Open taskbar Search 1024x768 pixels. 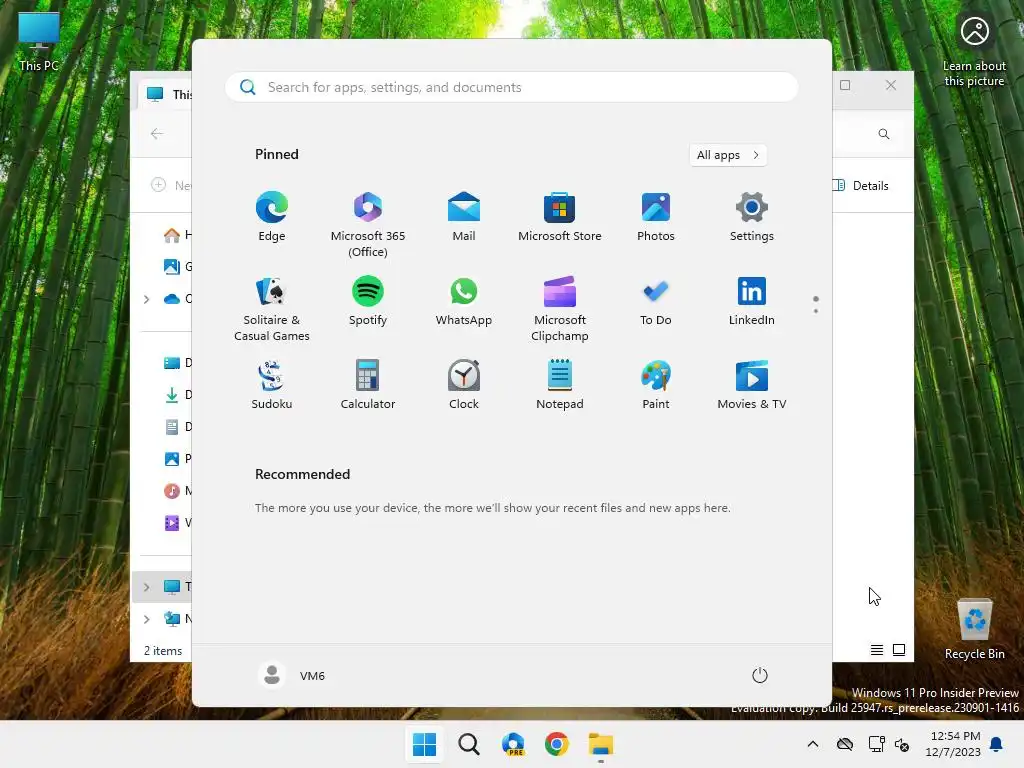[468, 744]
